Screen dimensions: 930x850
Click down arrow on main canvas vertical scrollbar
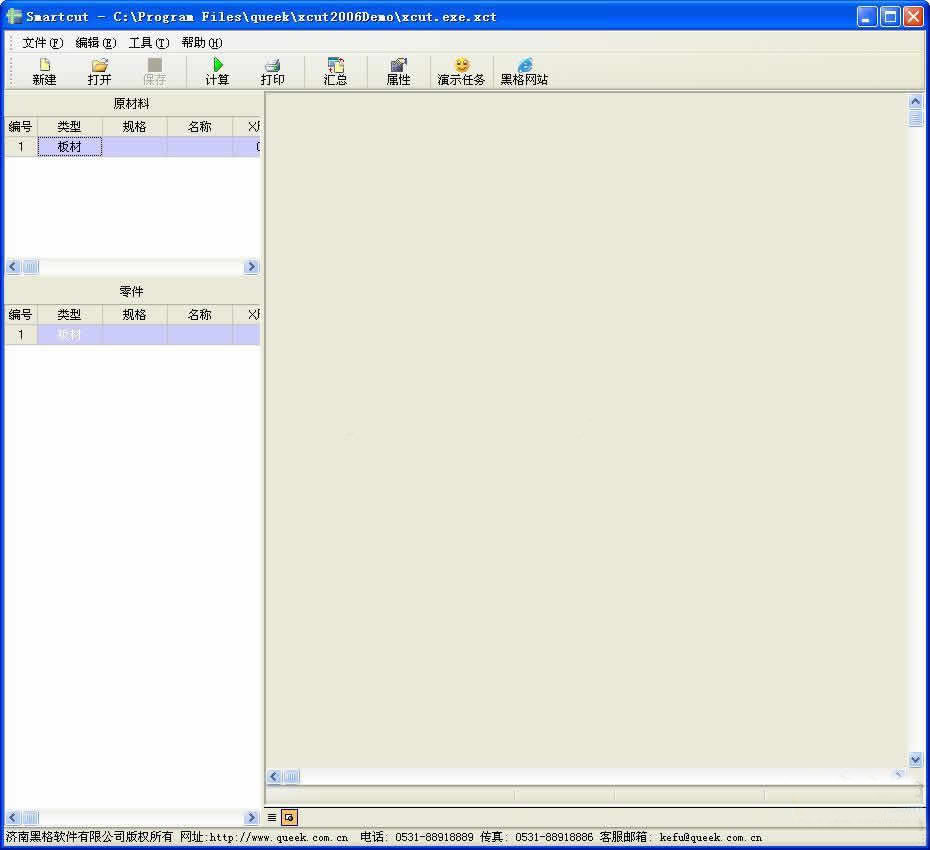915,759
